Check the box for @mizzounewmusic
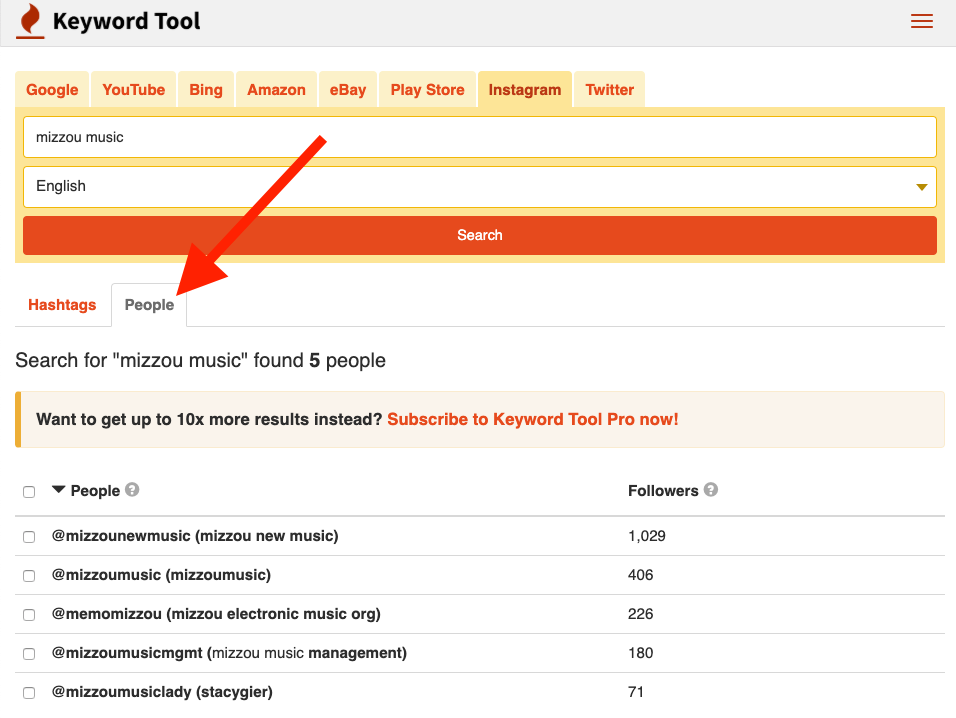Screen dimensions: 956x718 [x=29, y=537]
